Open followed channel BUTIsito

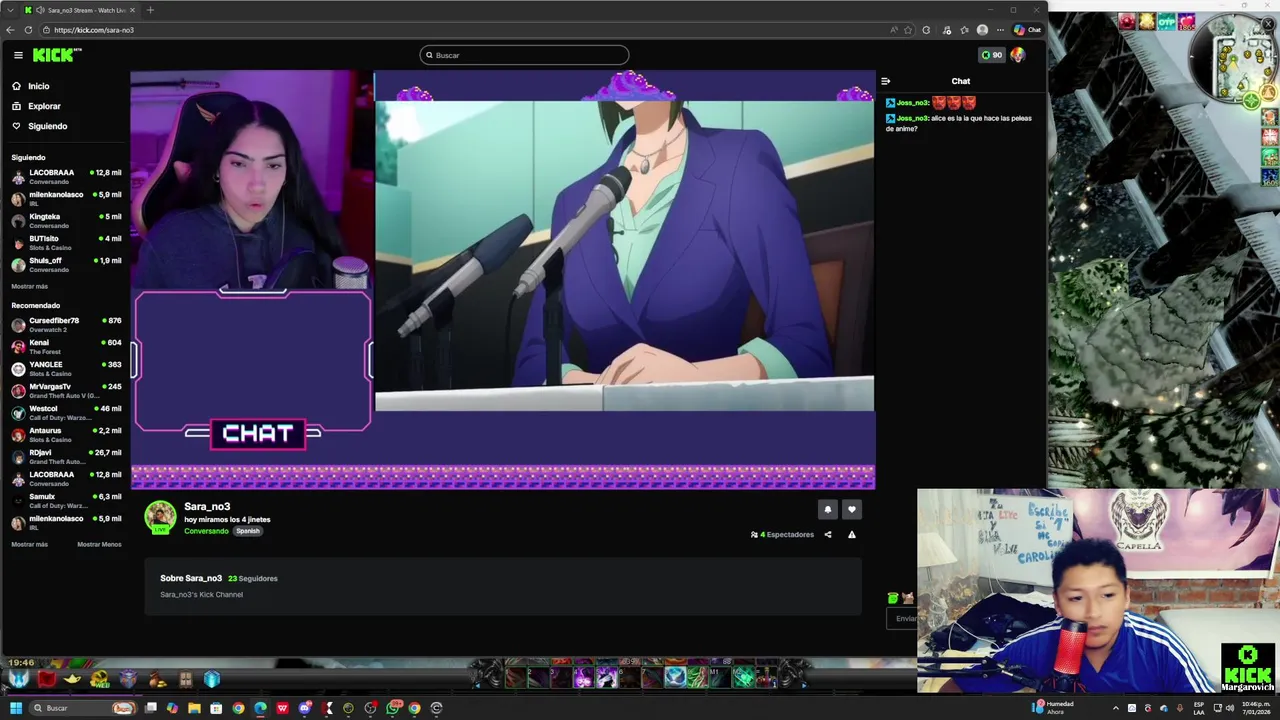(66, 242)
